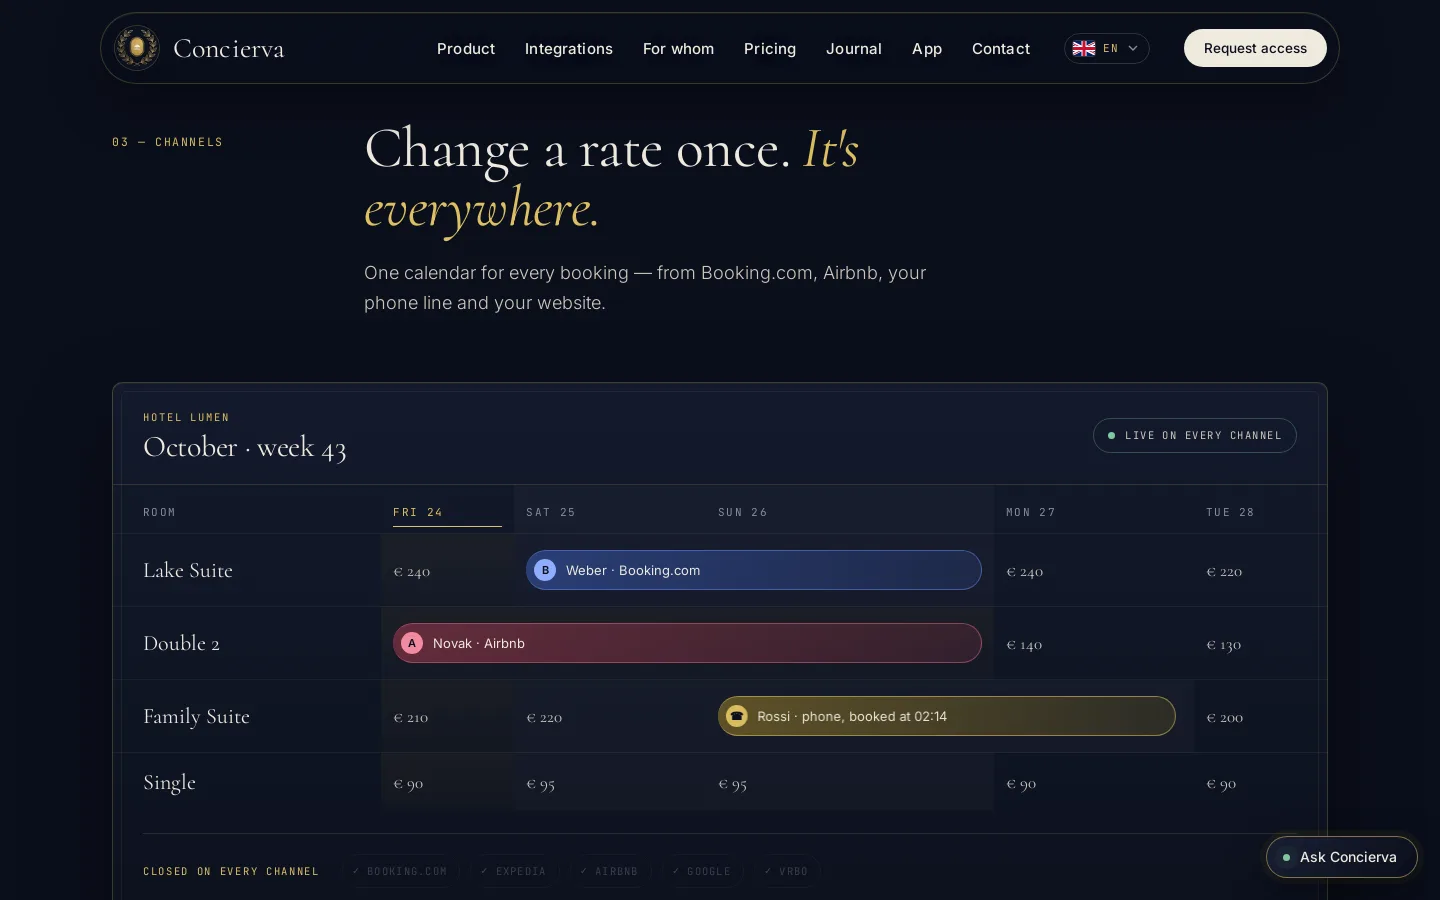
Task: Click the Concierva crest logo icon
Action: tap(137, 48)
